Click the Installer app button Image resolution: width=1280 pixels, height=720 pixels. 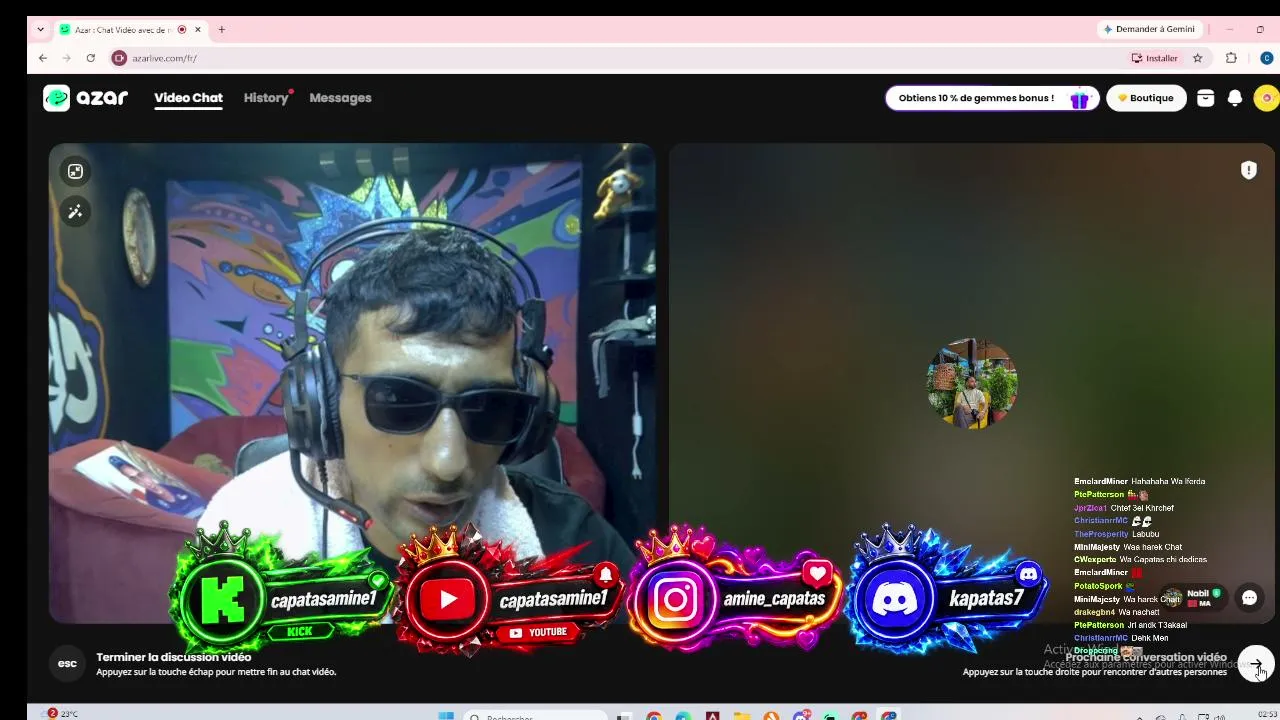1155,58
